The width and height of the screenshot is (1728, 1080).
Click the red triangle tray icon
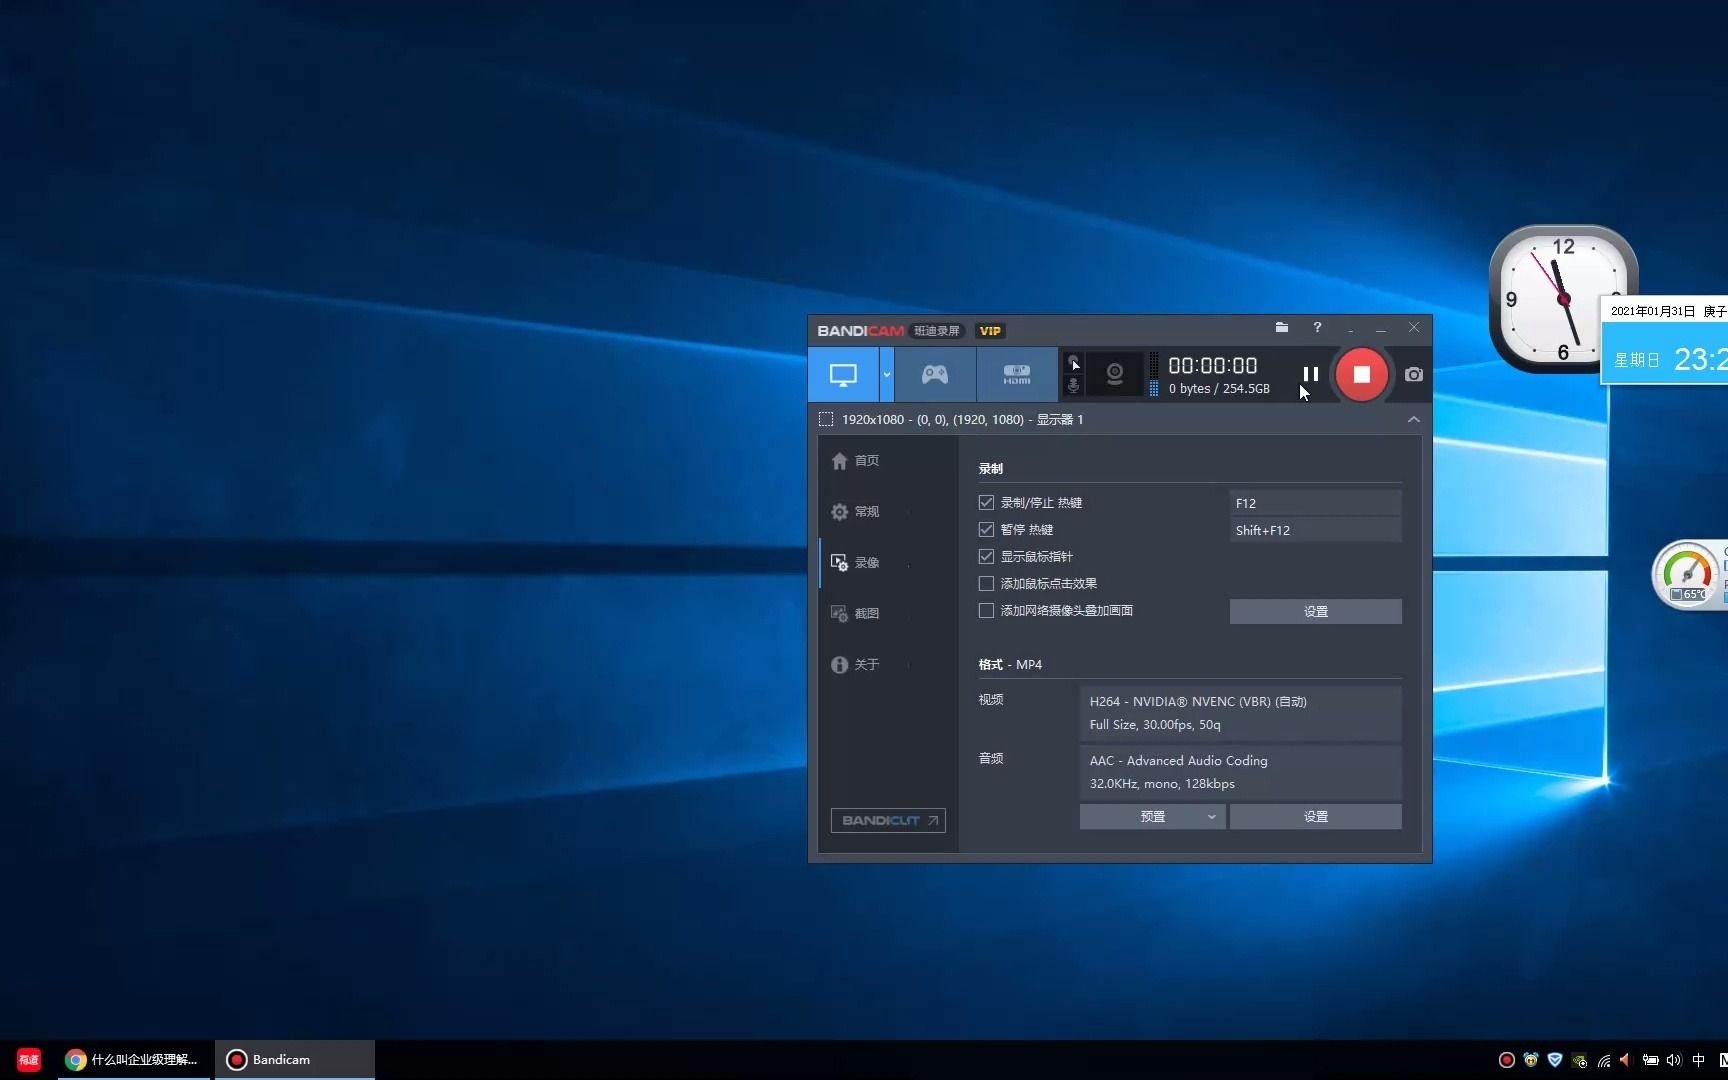point(1625,1060)
